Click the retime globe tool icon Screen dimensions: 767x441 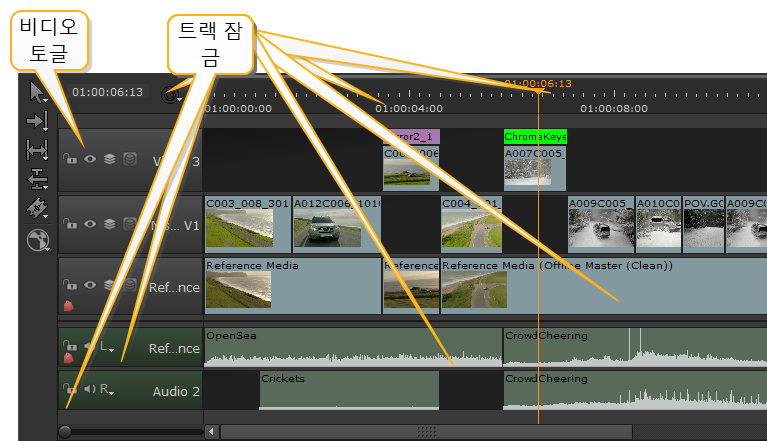click(x=38, y=239)
